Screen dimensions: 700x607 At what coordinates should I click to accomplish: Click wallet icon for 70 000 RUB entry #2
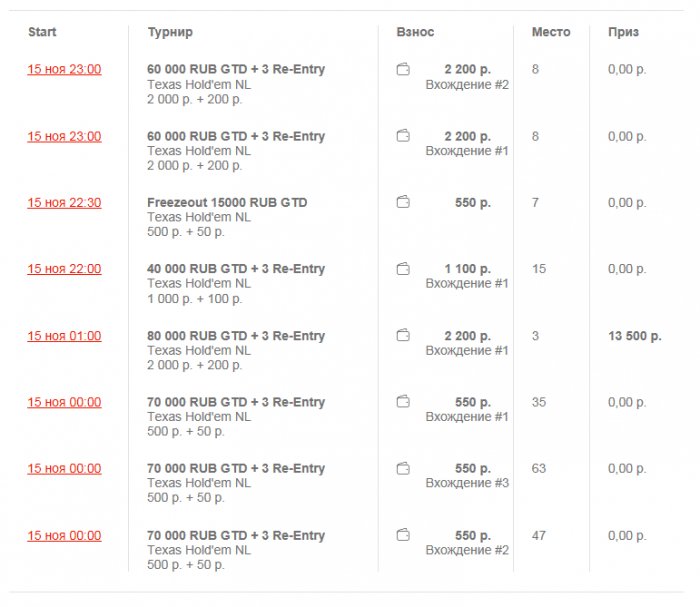point(403,536)
